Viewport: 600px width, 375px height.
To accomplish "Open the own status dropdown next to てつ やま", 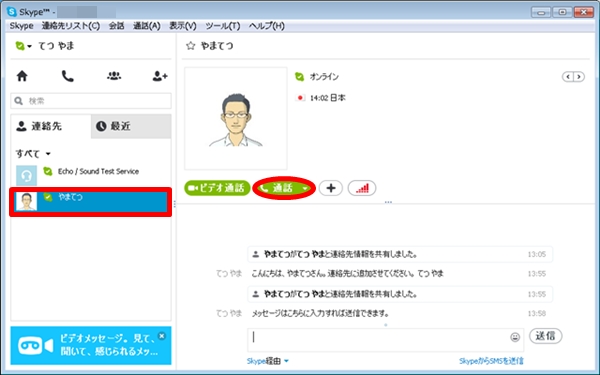I will click(x=23, y=46).
